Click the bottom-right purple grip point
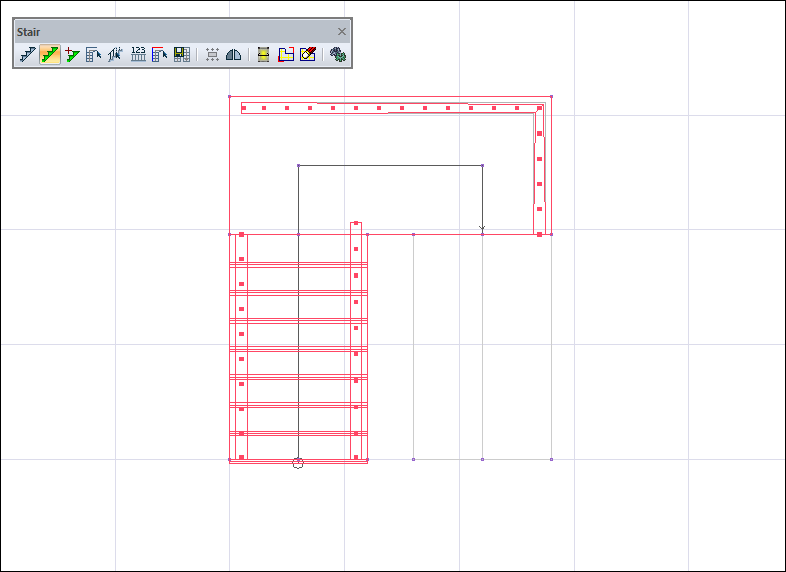This screenshot has width=786, height=572. click(551, 459)
